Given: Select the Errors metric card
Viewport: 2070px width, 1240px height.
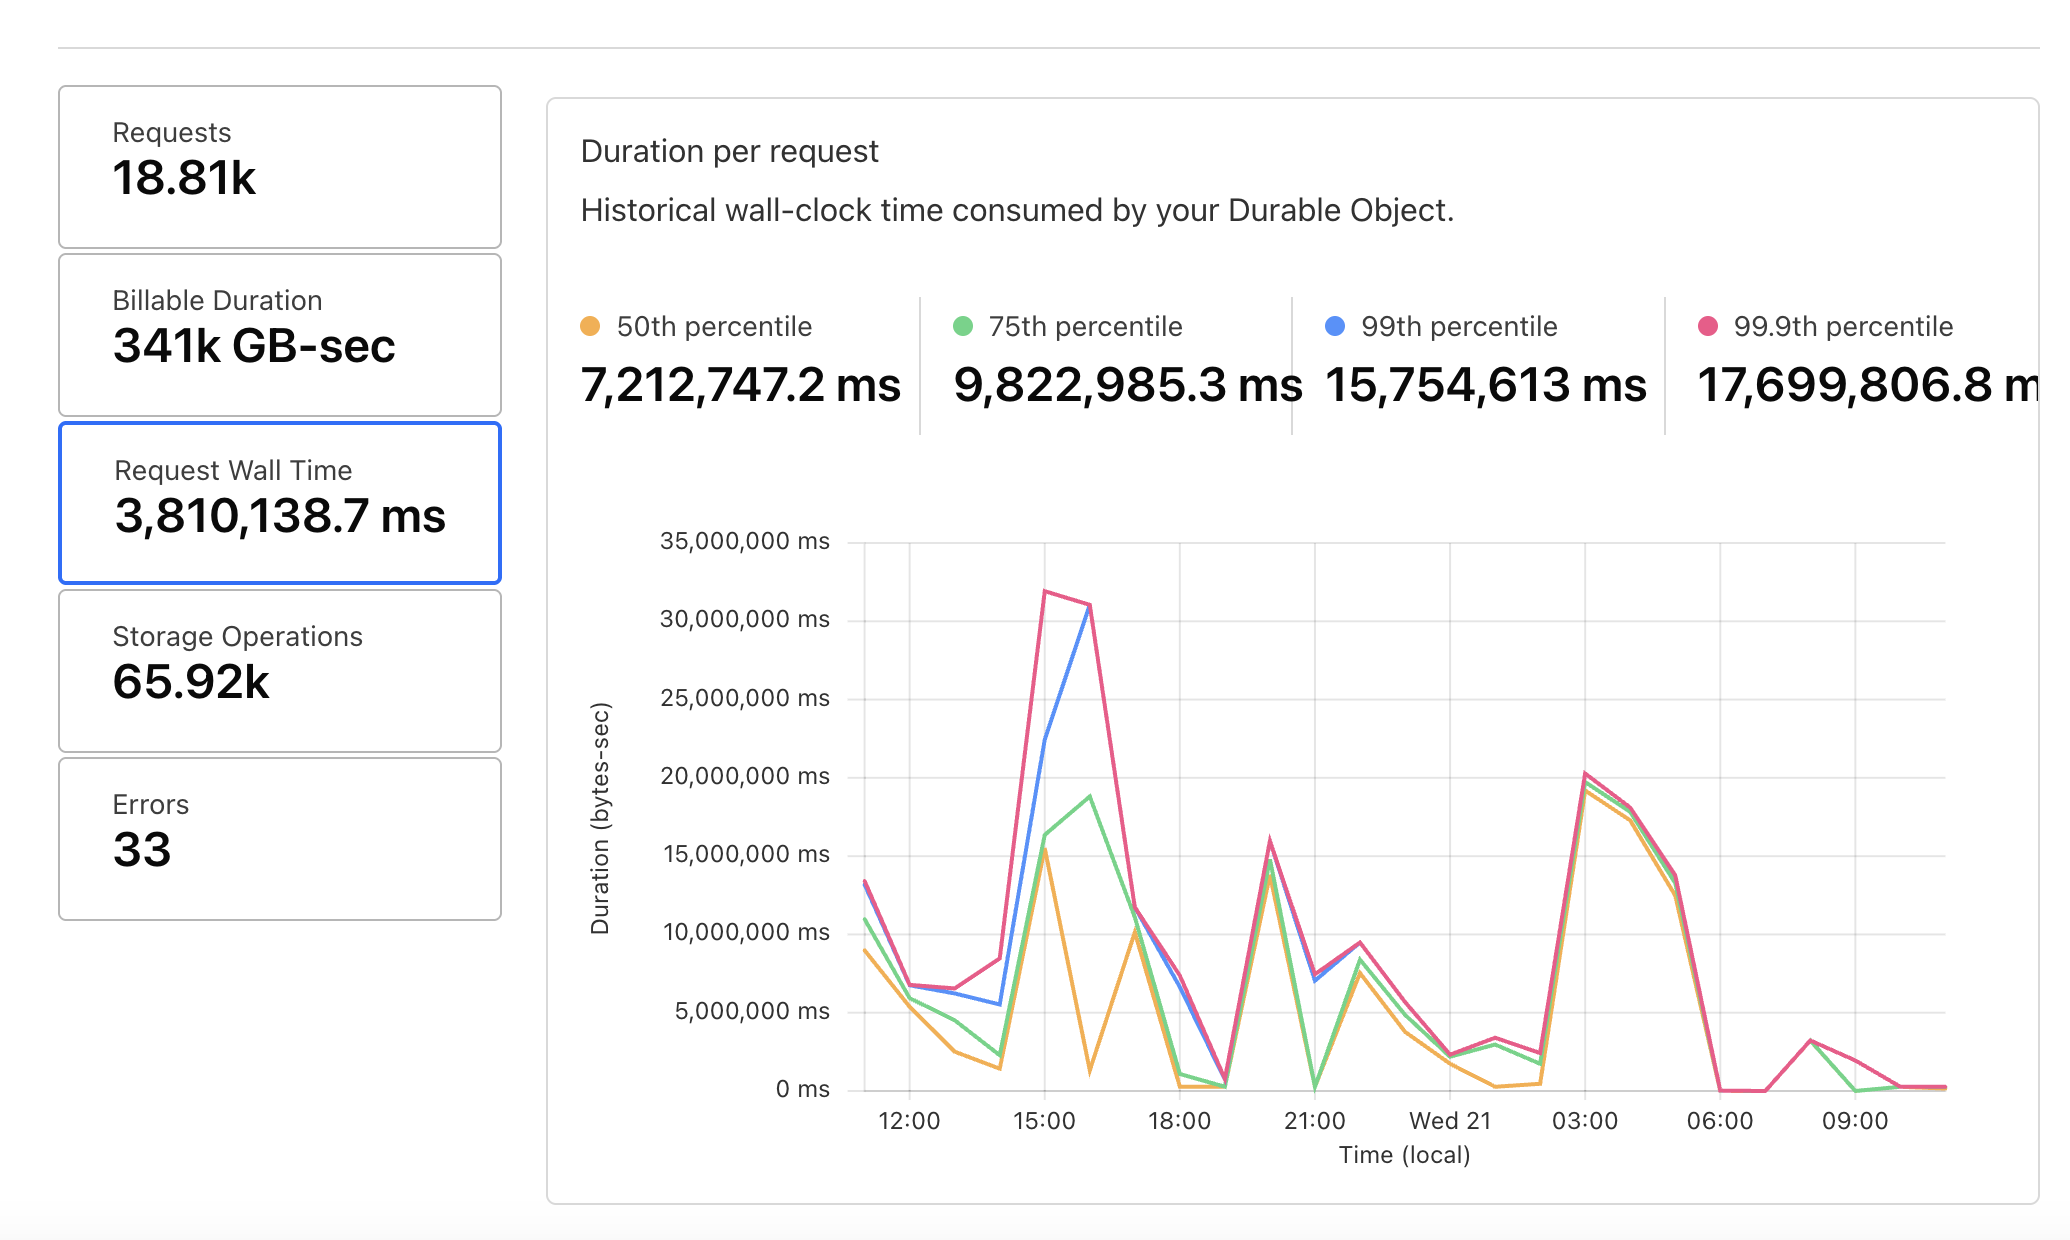Looking at the screenshot, I should (280, 839).
